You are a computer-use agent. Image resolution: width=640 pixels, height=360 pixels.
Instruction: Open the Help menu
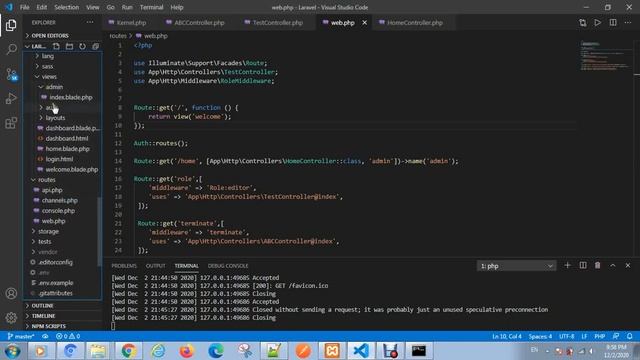pos(177,7)
